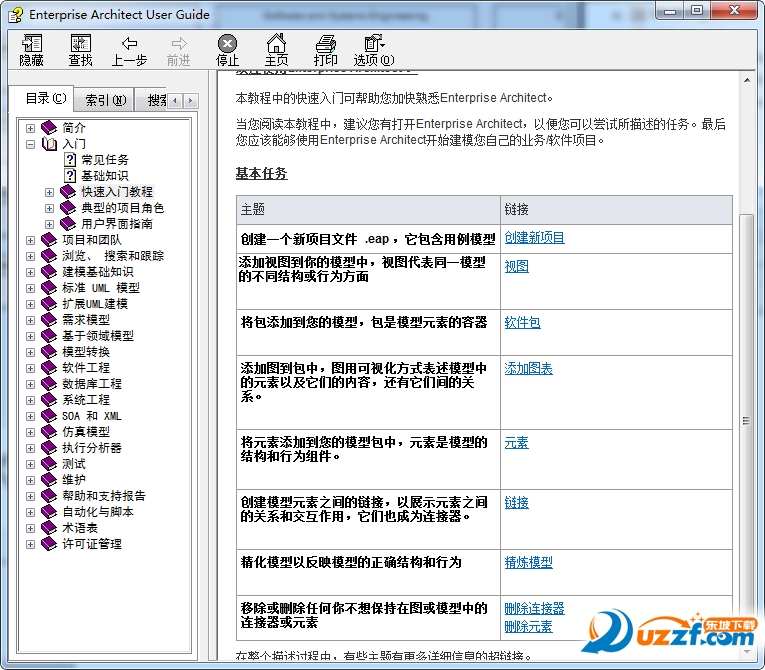Click the book icon beside 简介

(x=49, y=128)
